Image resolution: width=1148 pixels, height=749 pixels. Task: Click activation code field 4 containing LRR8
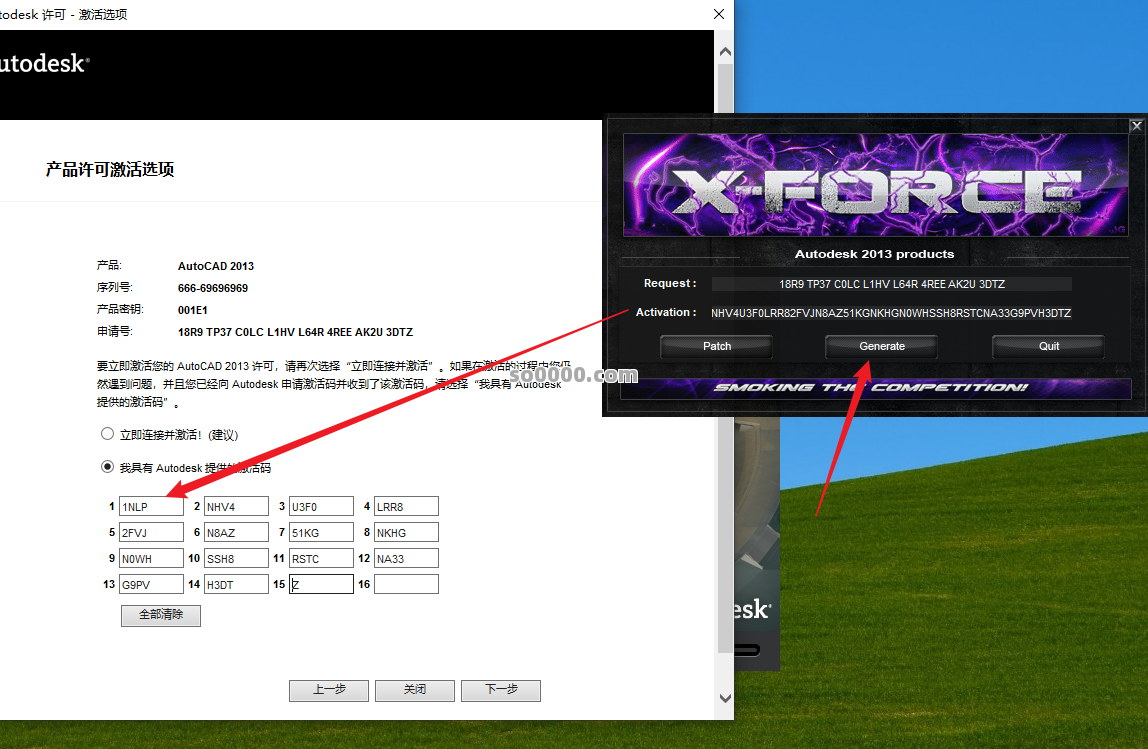[406, 506]
